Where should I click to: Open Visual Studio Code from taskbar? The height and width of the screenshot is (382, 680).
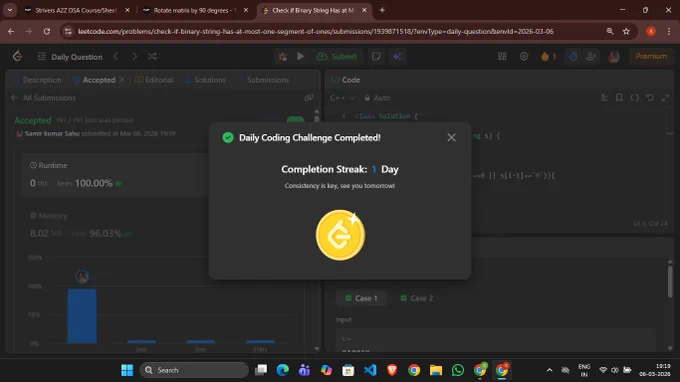(x=370, y=370)
